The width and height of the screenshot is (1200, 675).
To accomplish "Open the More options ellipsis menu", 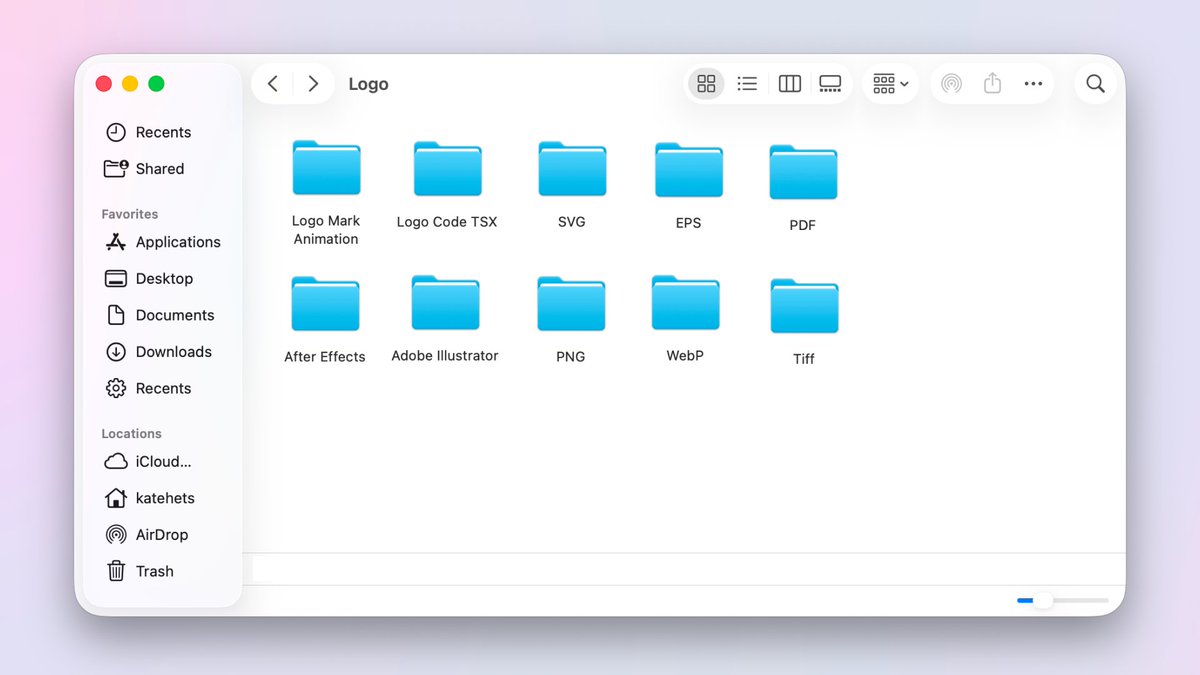I will [1033, 83].
